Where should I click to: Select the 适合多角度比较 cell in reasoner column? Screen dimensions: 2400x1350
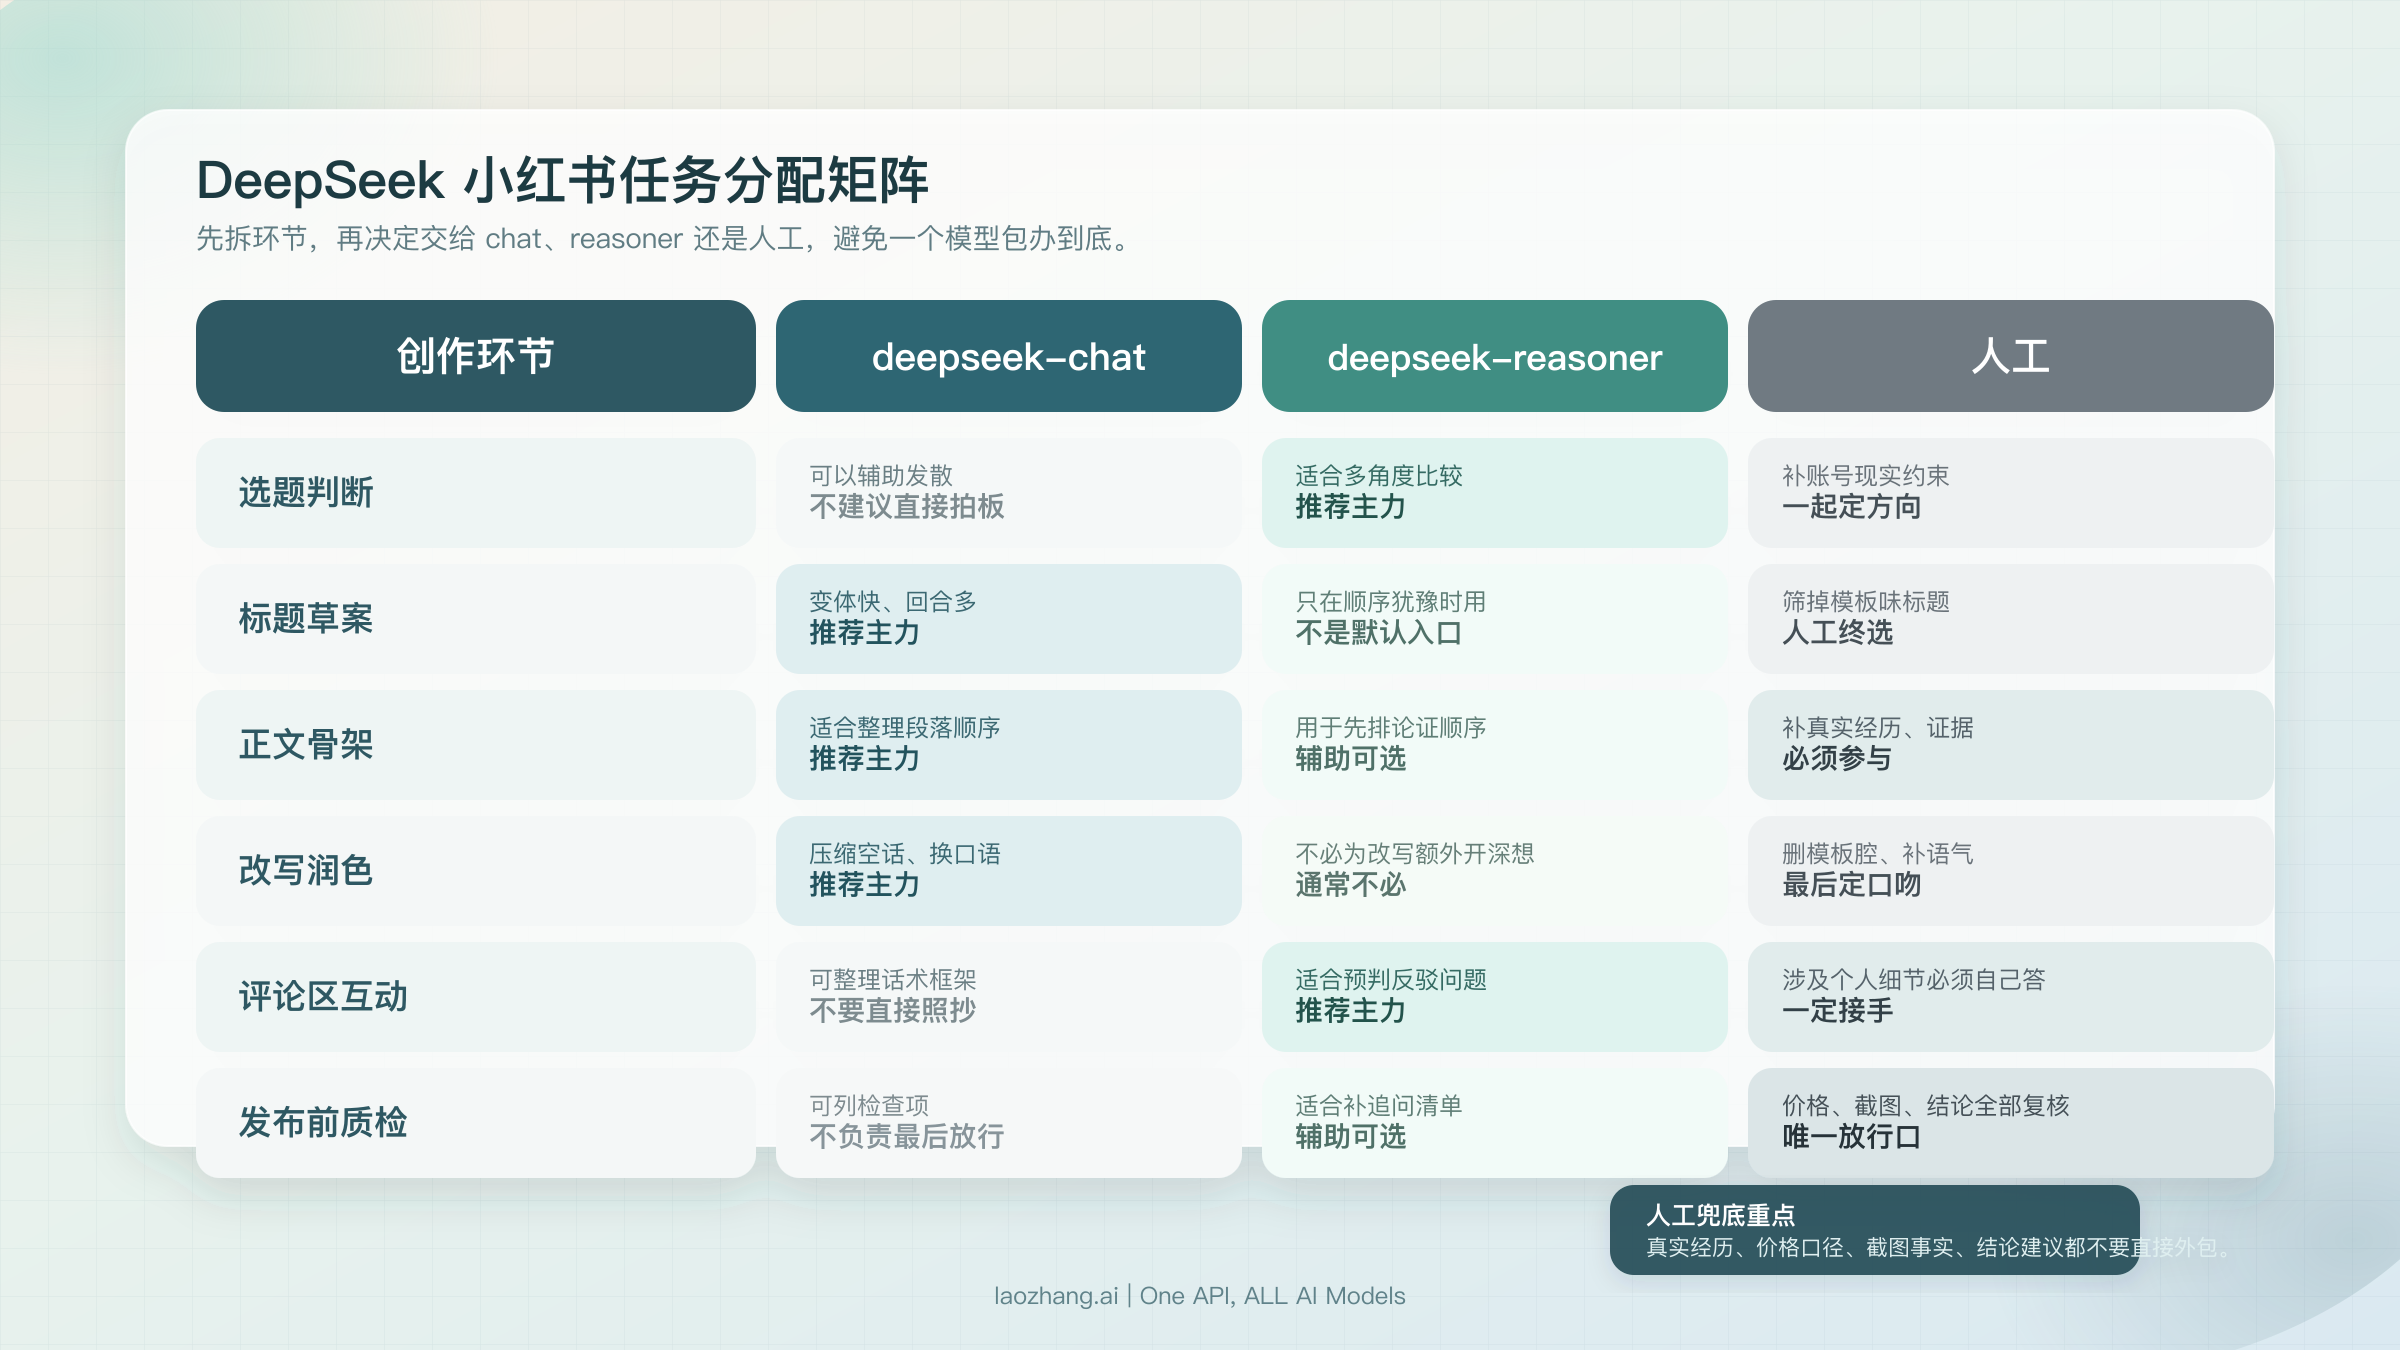(1494, 493)
